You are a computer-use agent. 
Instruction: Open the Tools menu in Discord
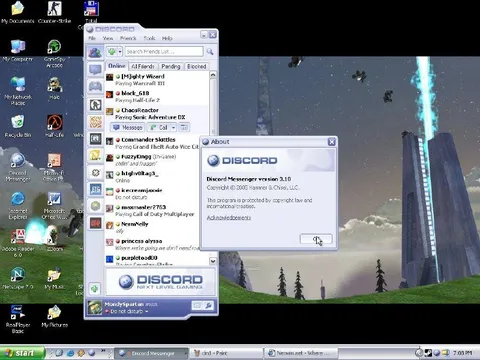pyautogui.click(x=149, y=38)
